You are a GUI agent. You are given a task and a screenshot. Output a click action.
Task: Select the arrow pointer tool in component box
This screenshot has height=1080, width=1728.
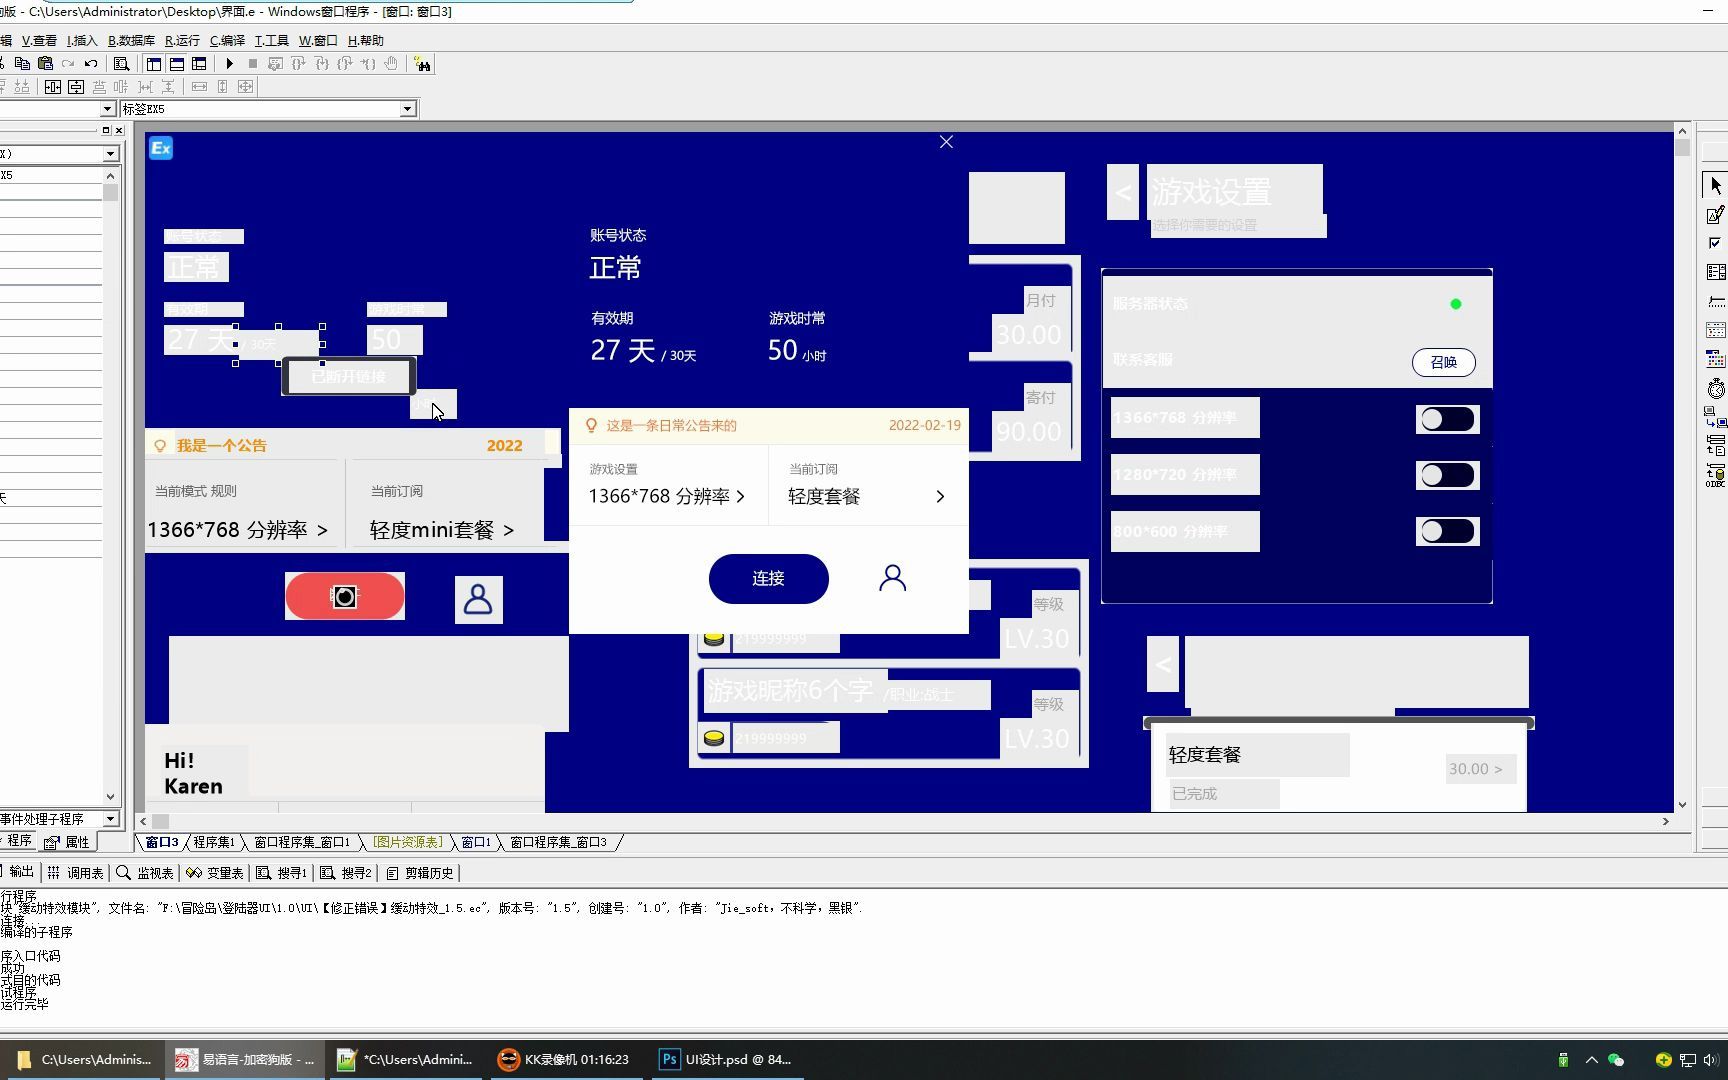1716,186
